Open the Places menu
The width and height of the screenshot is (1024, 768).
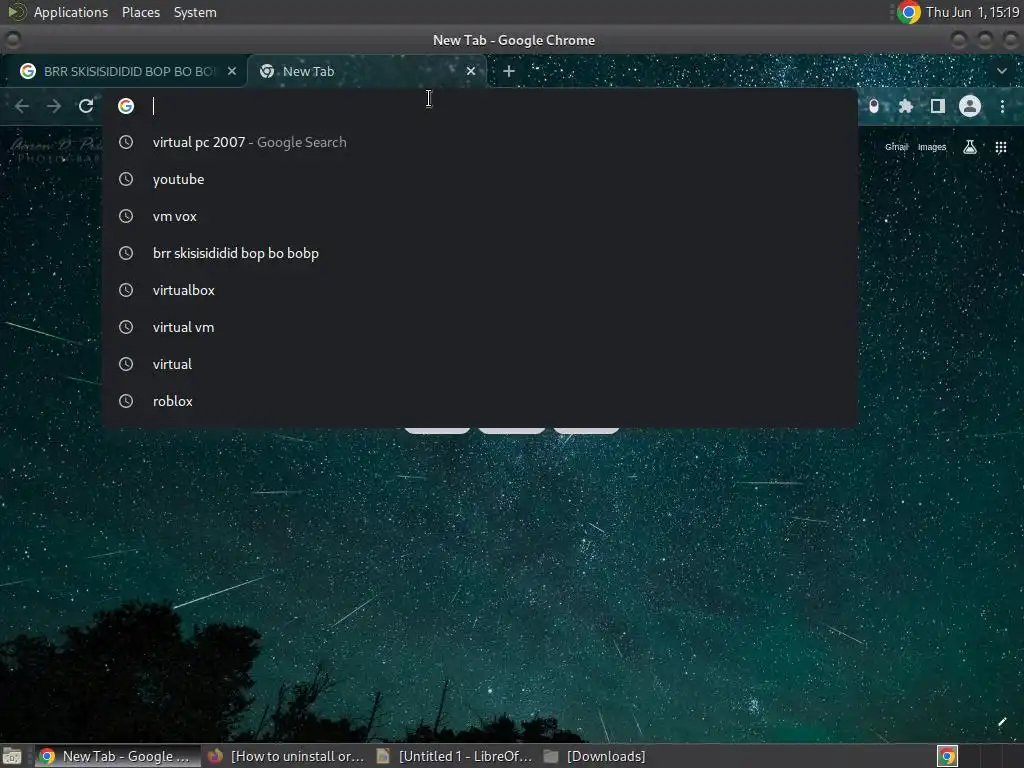pyautogui.click(x=141, y=12)
